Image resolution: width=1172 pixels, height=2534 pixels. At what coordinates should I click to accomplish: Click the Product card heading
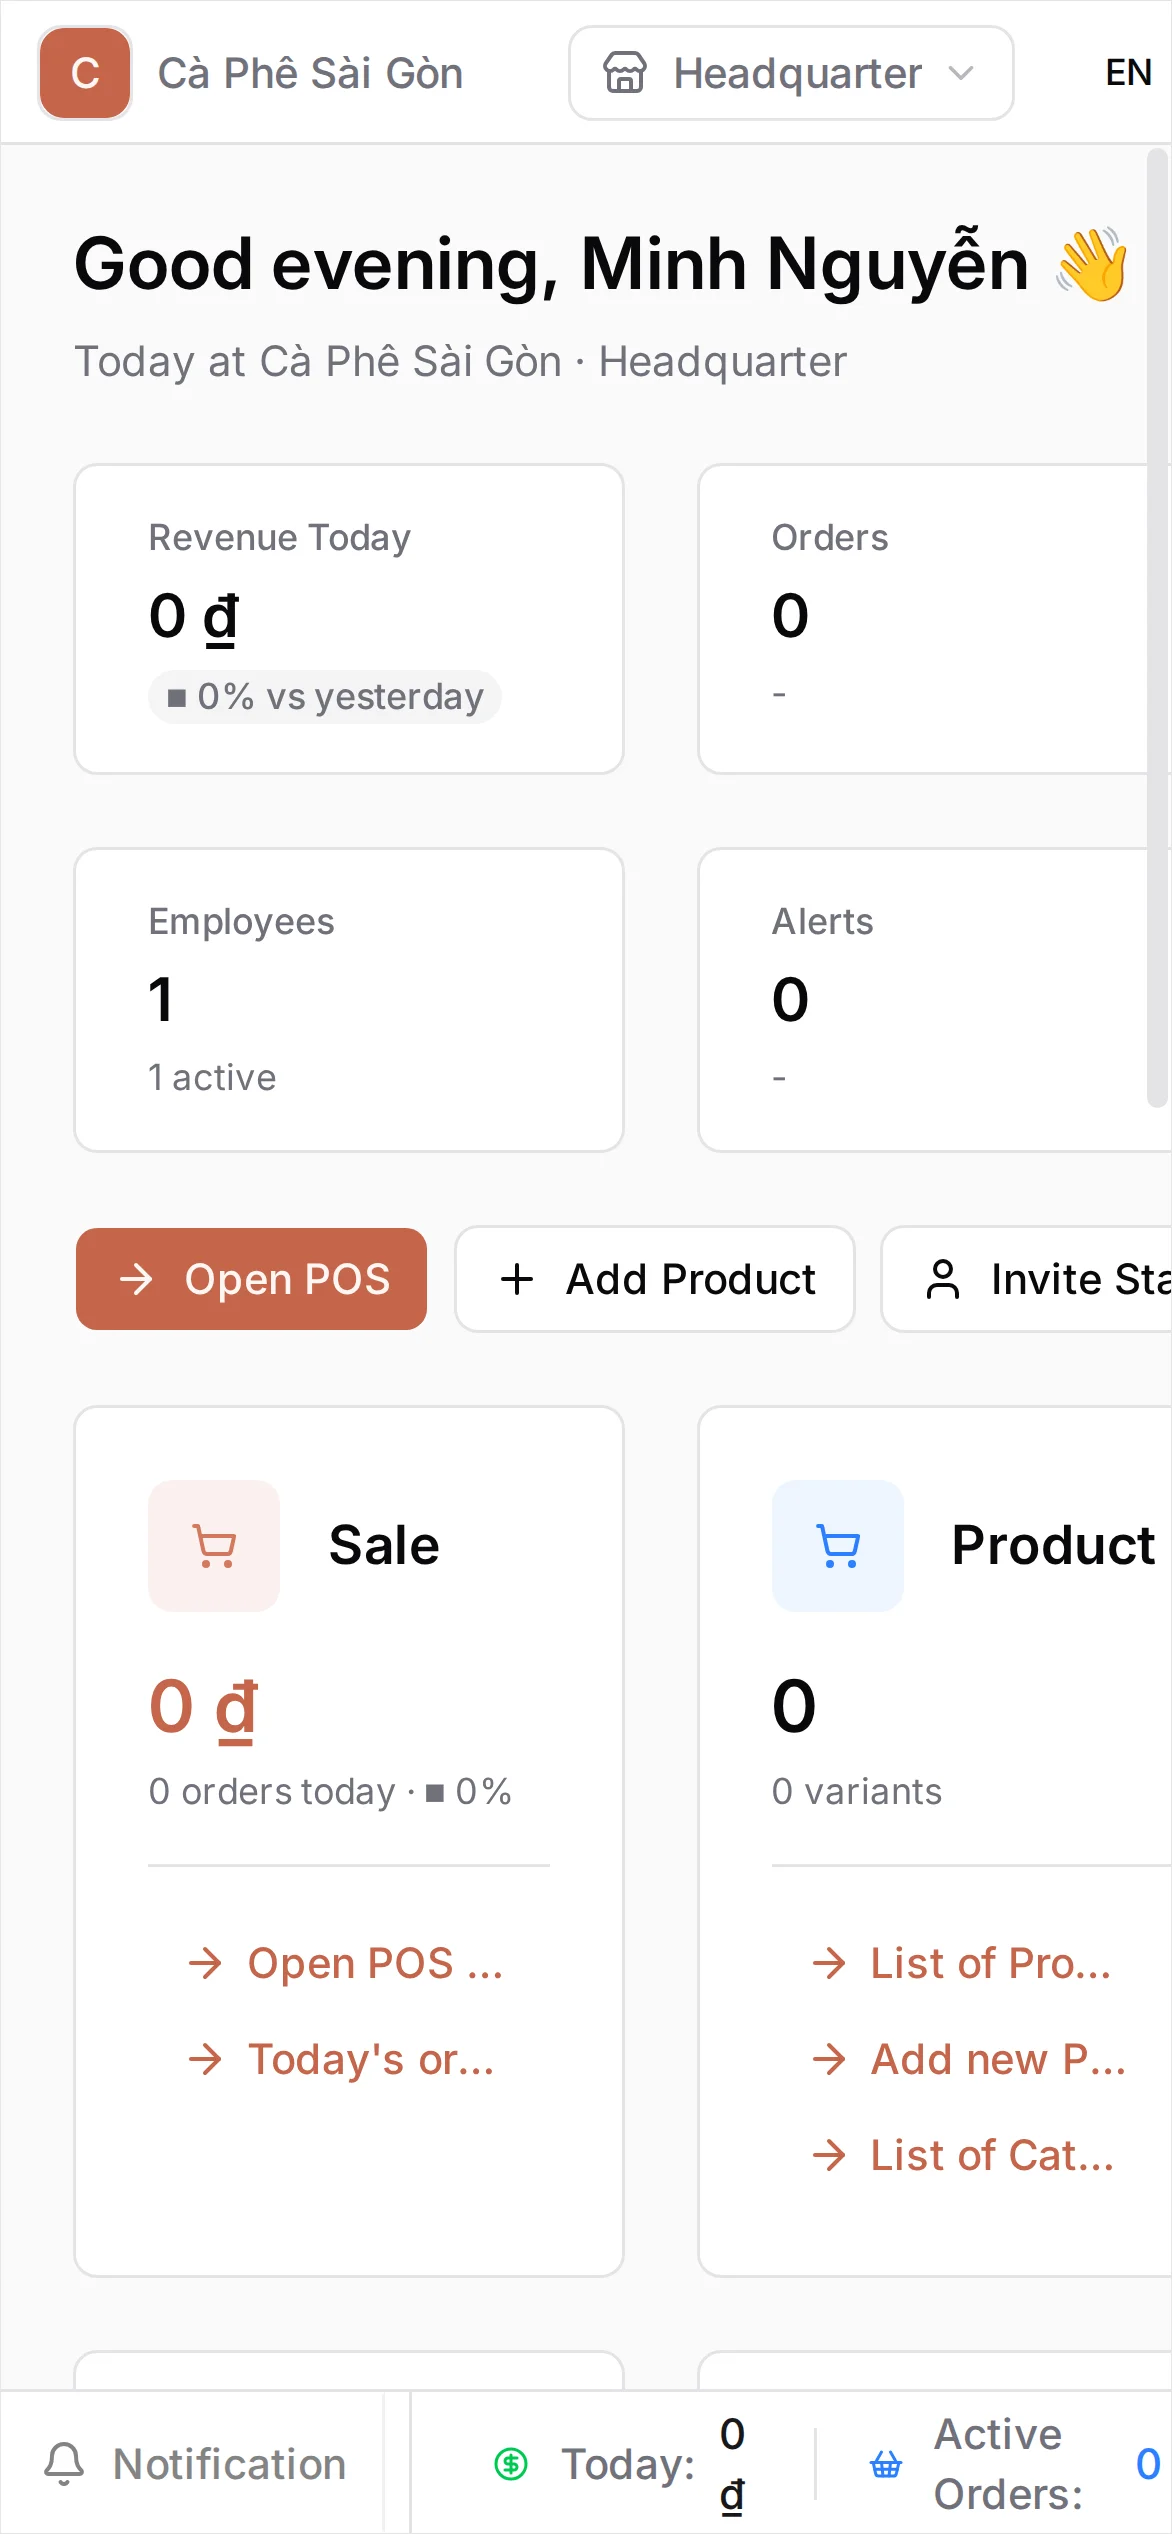tap(1054, 1546)
